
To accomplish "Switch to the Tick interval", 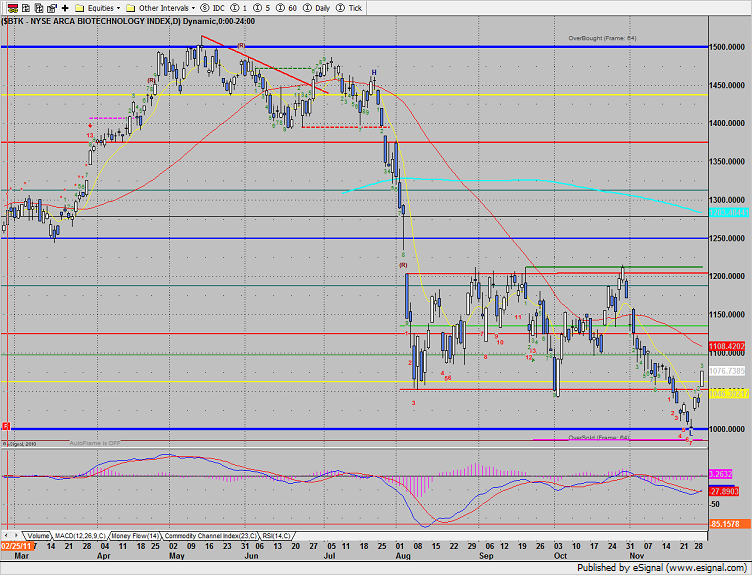I will 349,8.
